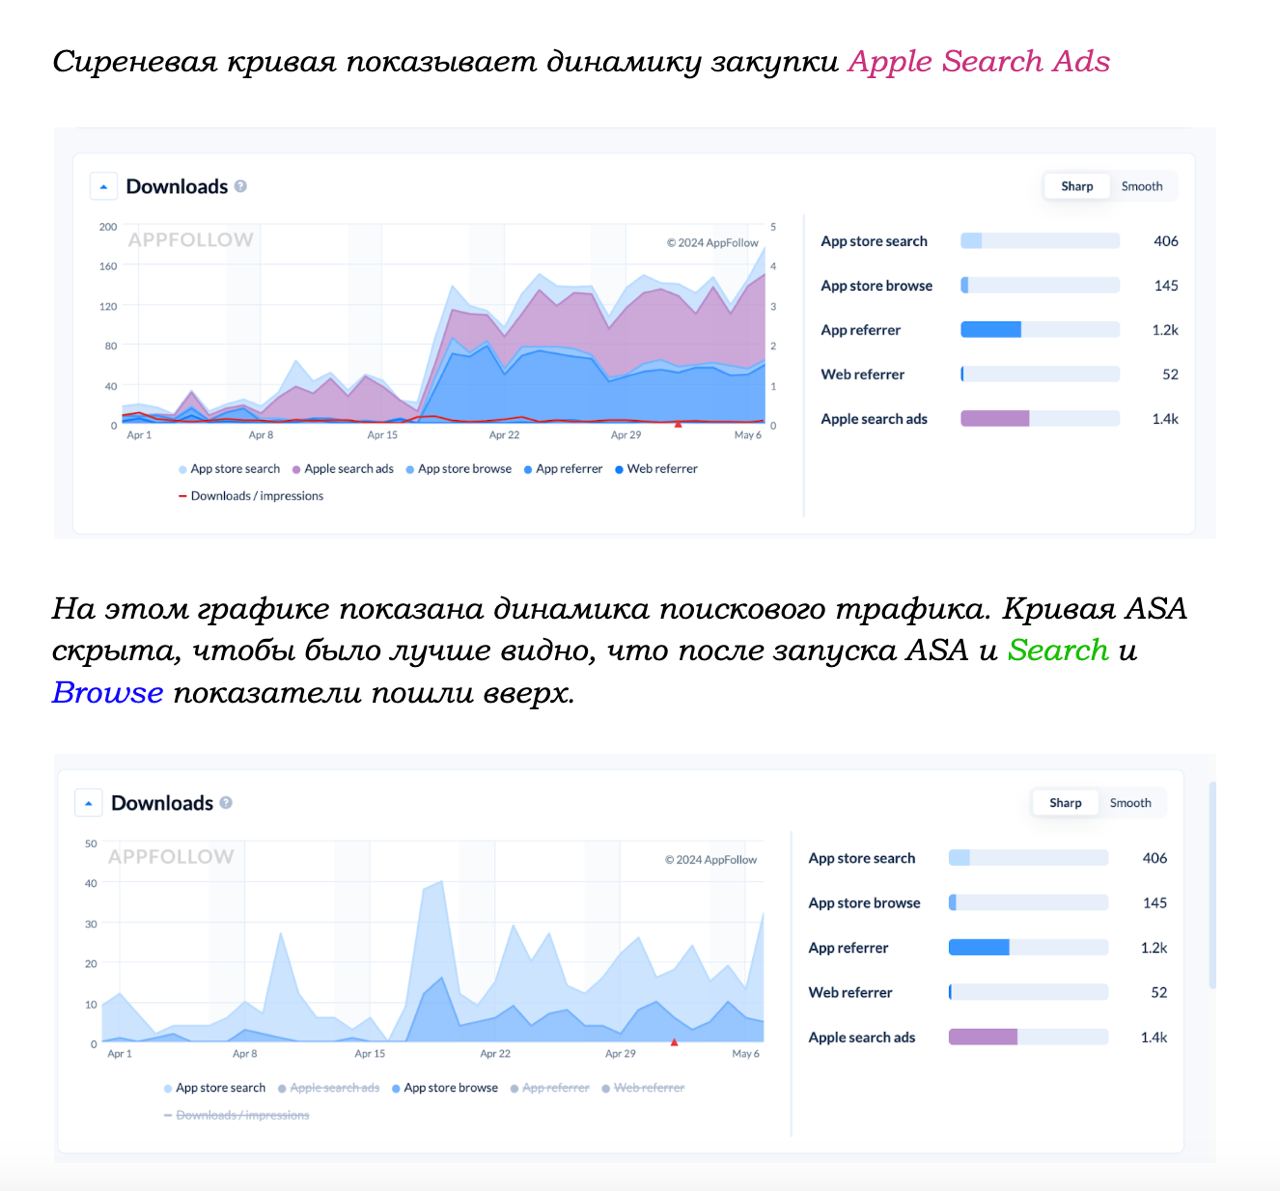The height and width of the screenshot is (1191, 1280).
Task: Click red triangle marker on top chart axis
Action: pos(678,424)
